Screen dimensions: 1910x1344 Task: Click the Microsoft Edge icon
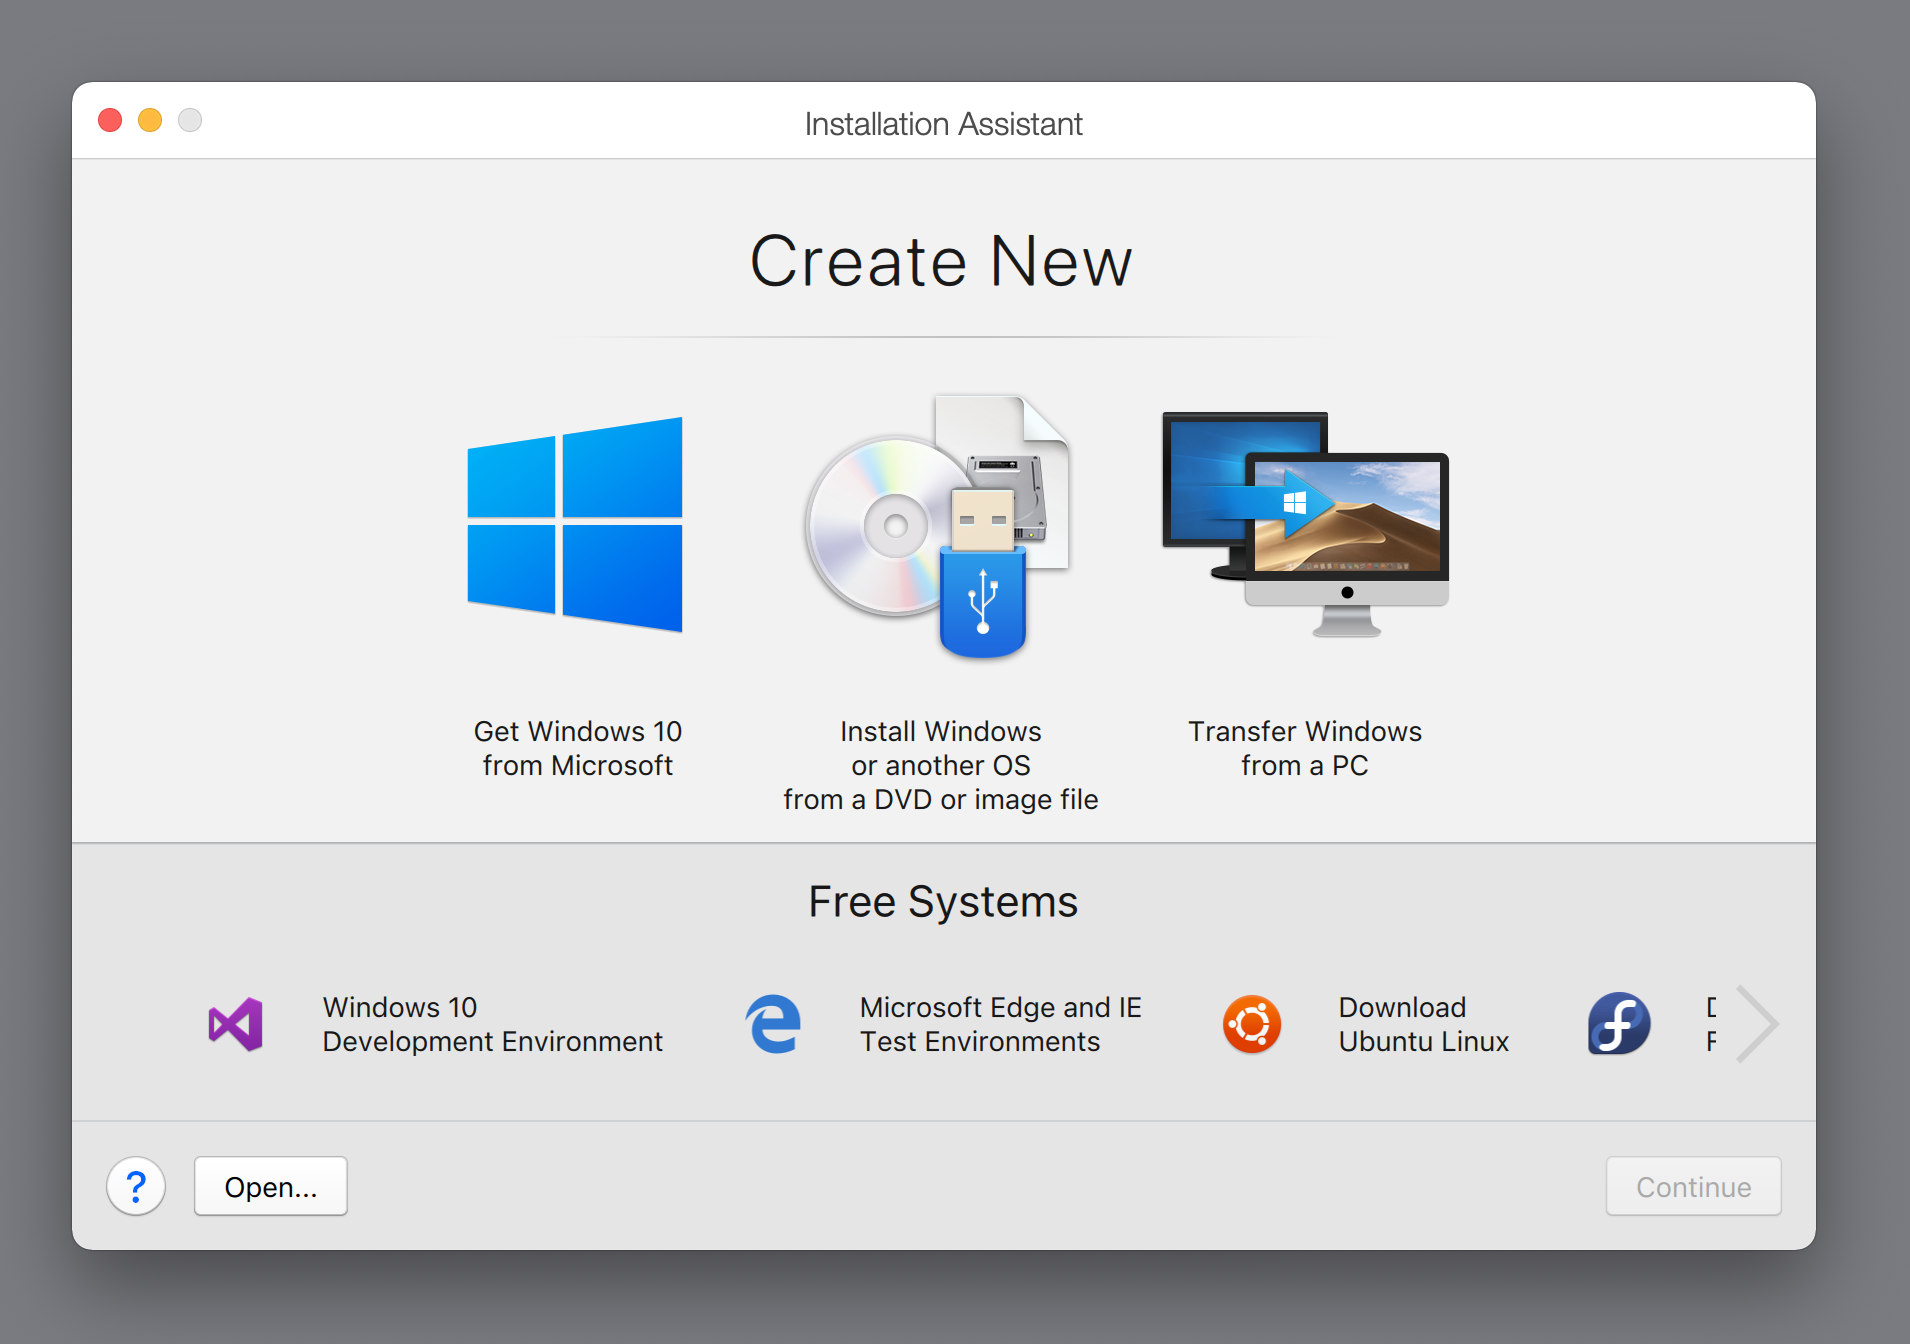click(773, 1024)
